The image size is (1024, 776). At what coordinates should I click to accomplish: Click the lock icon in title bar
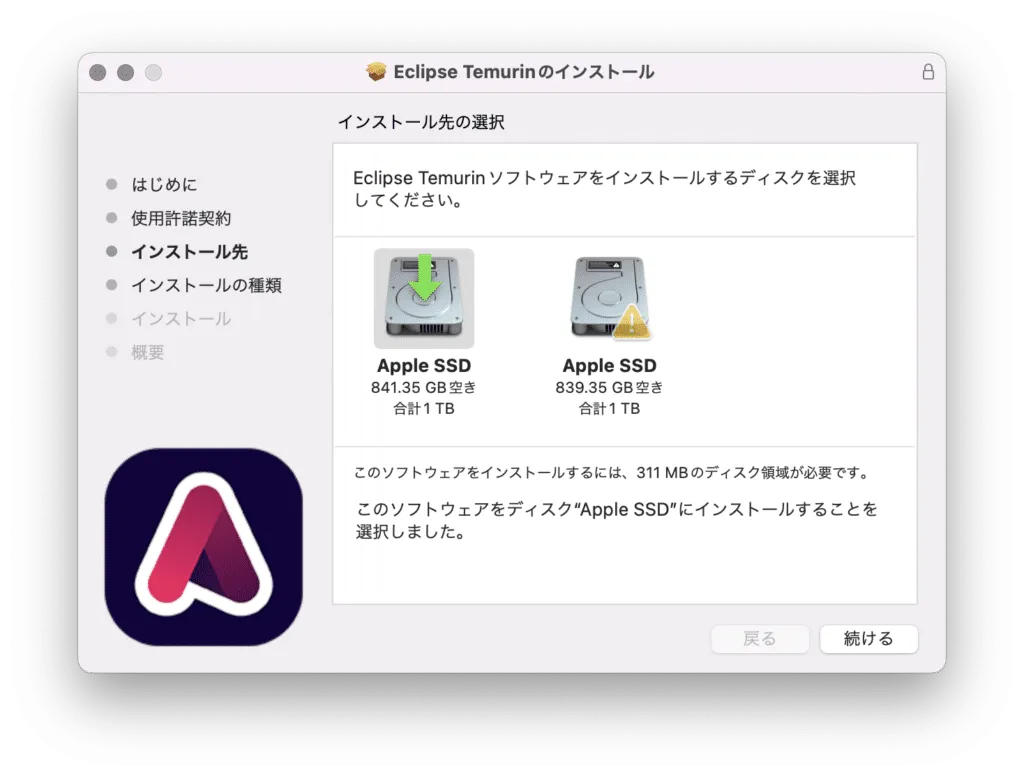tap(927, 72)
